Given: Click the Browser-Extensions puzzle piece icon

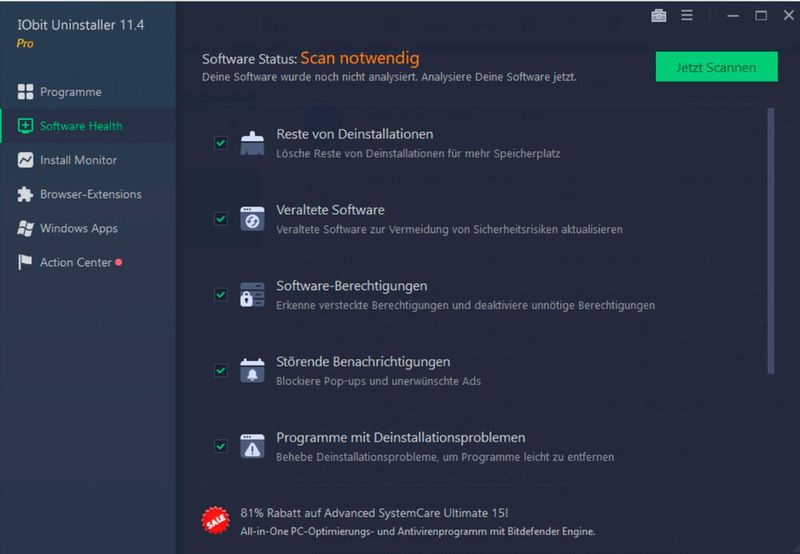Looking at the screenshot, I should pyautogui.click(x=25, y=194).
